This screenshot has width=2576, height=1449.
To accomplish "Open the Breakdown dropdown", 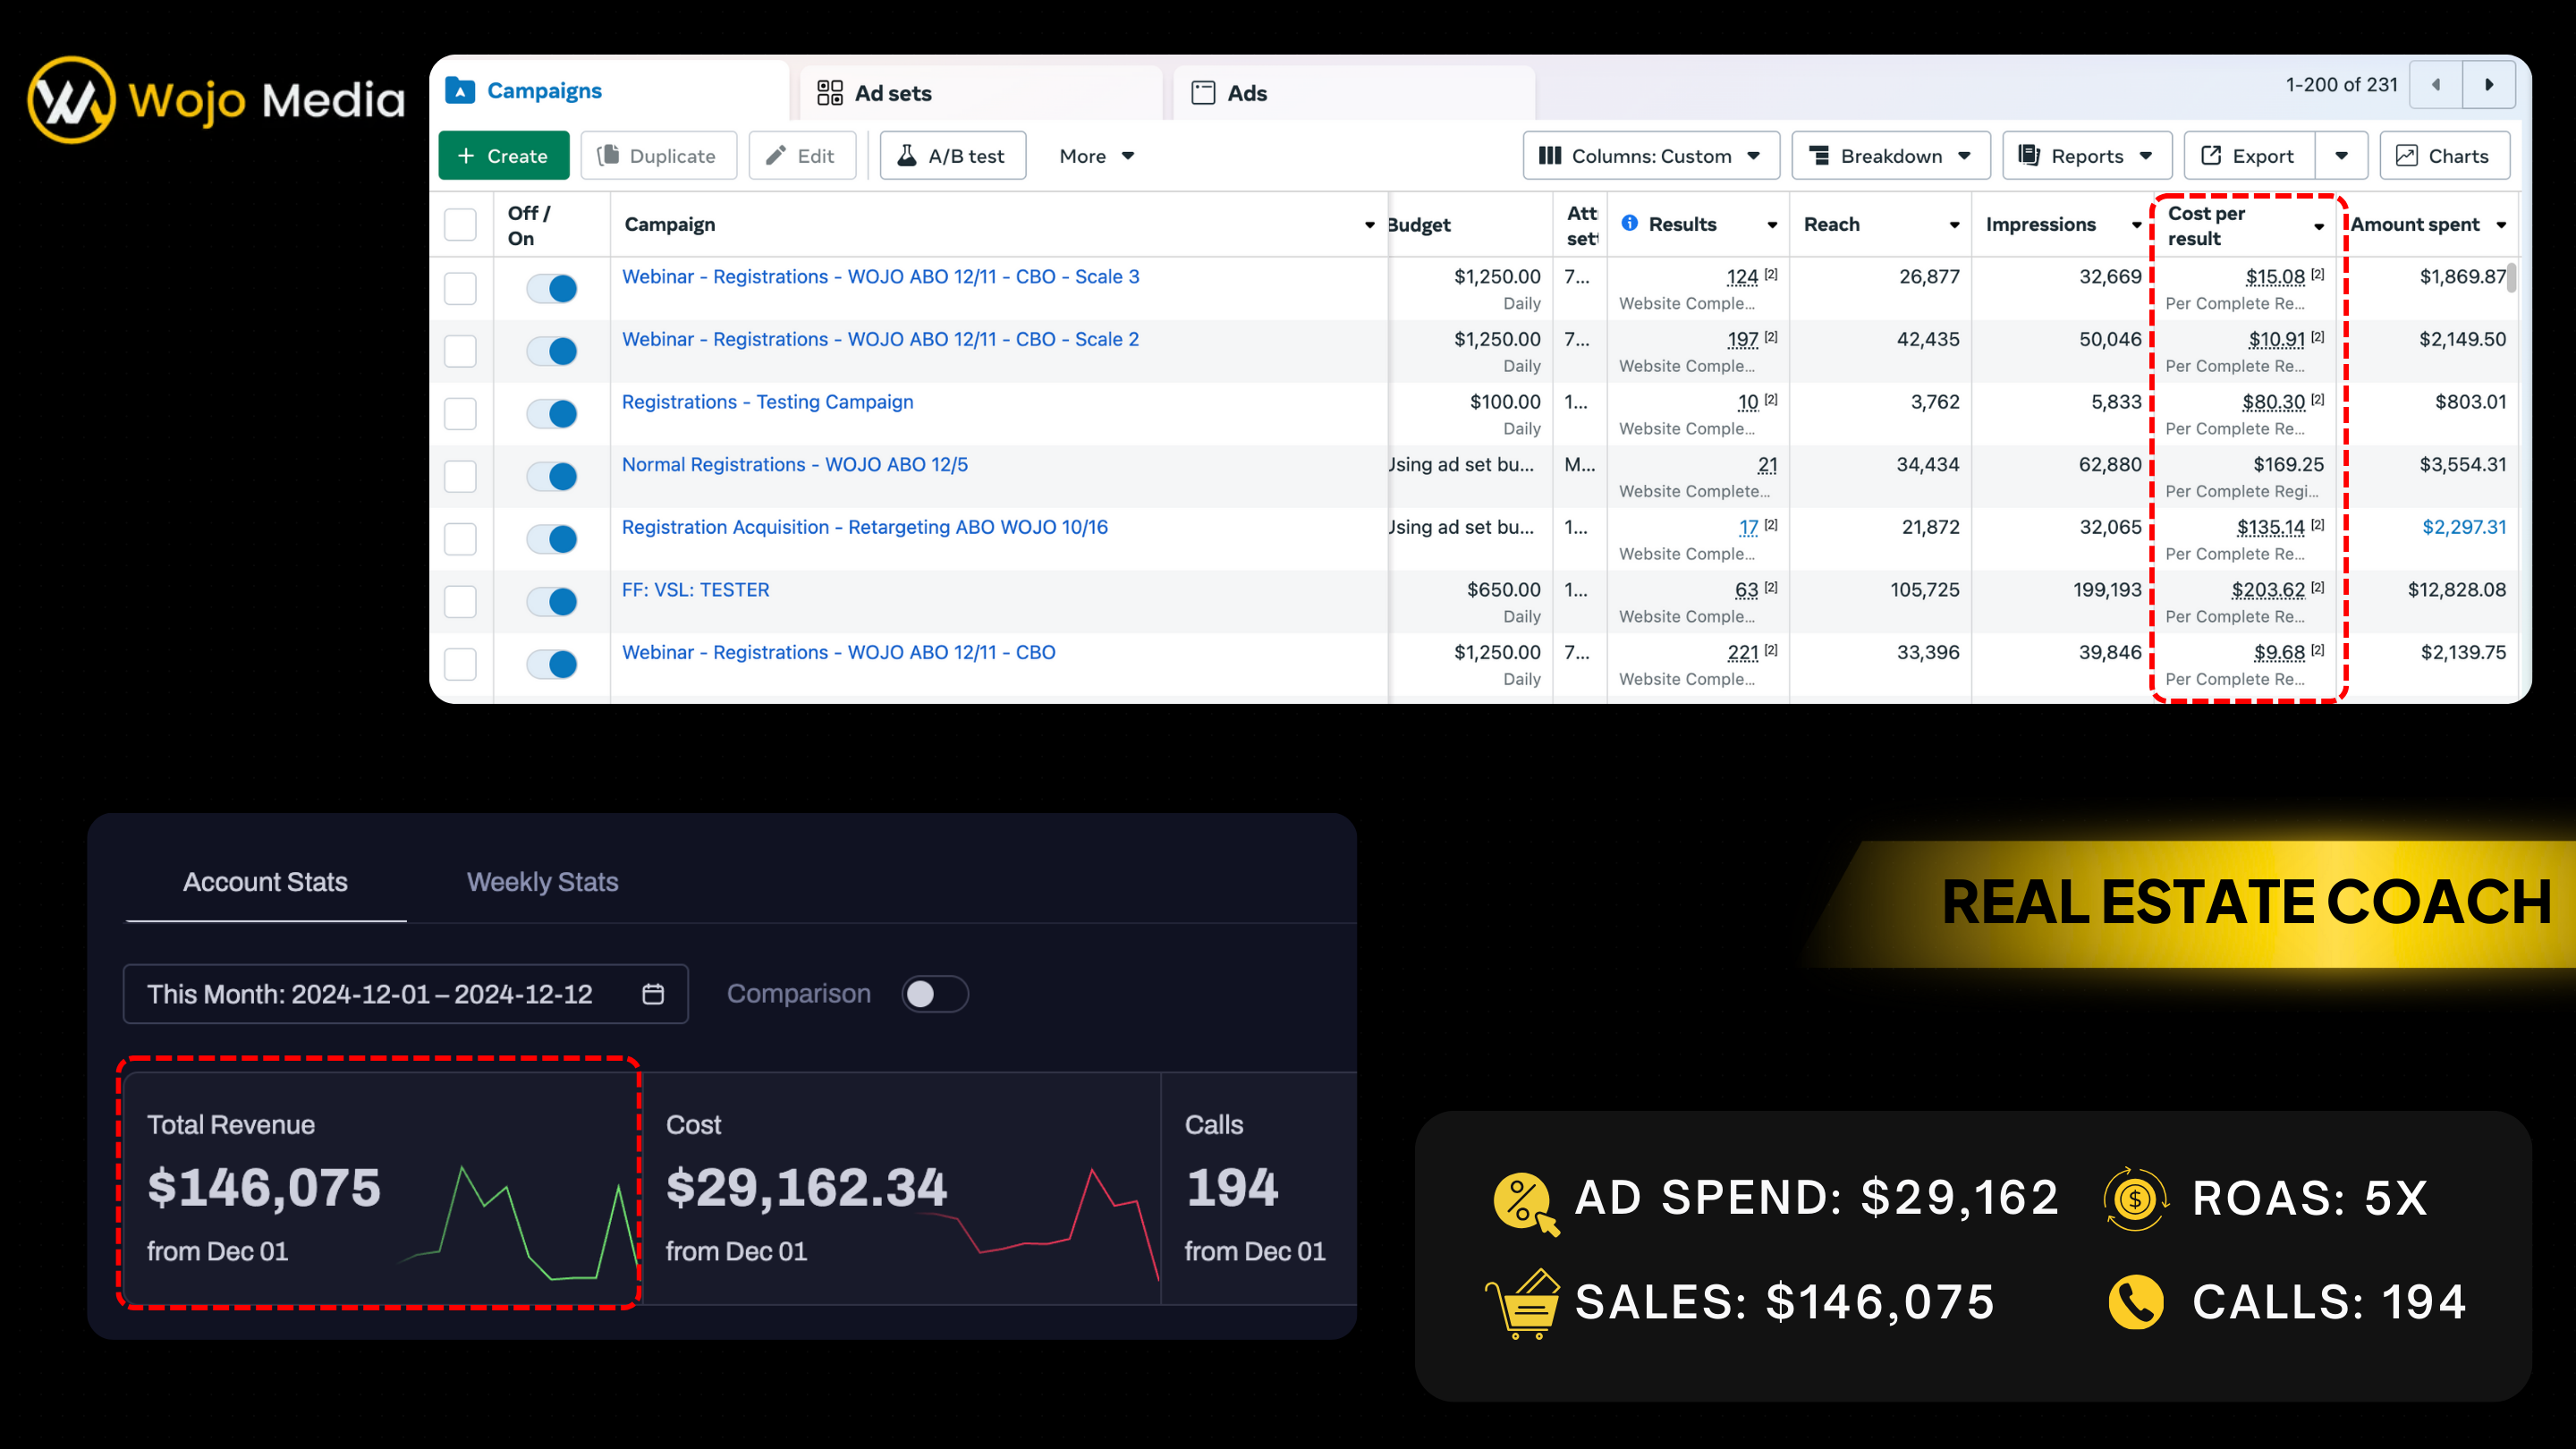I will click(x=1890, y=156).
